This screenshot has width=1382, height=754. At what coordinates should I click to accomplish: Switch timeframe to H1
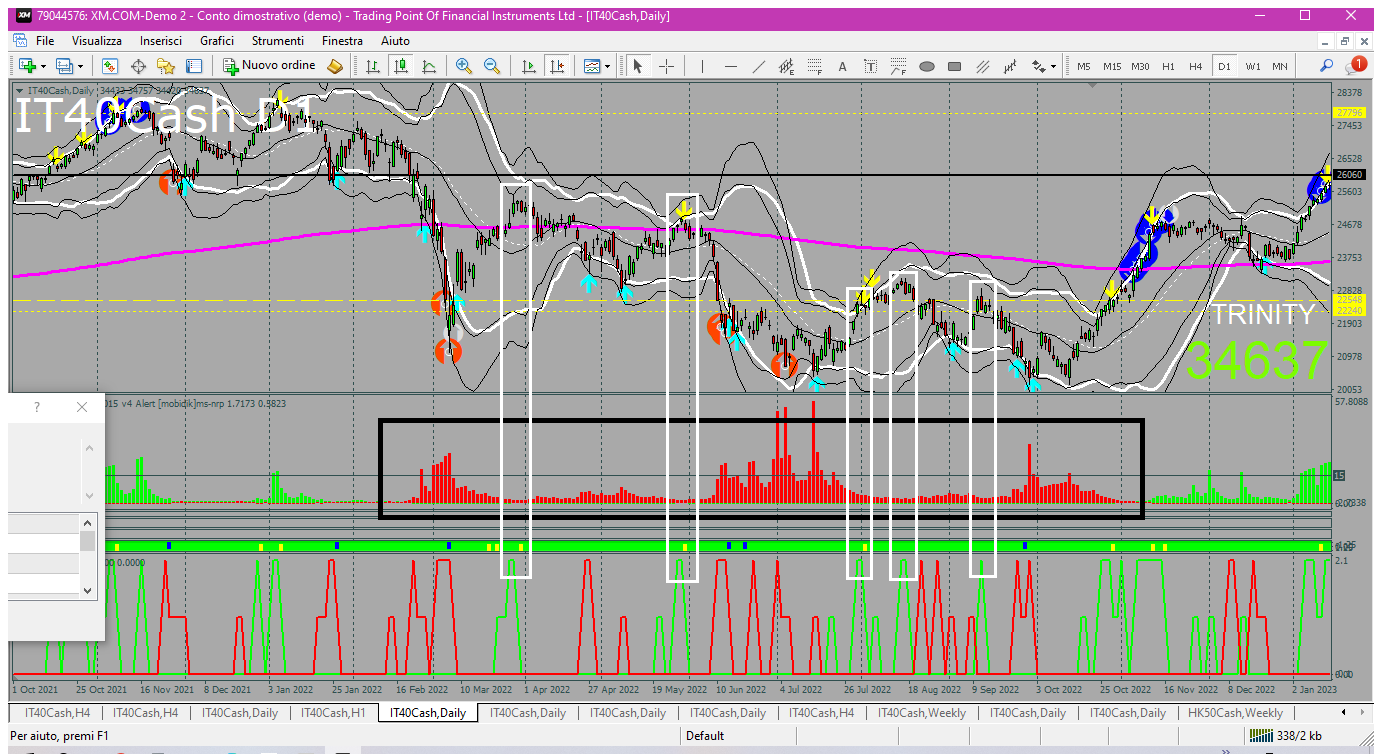(x=1168, y=66)
